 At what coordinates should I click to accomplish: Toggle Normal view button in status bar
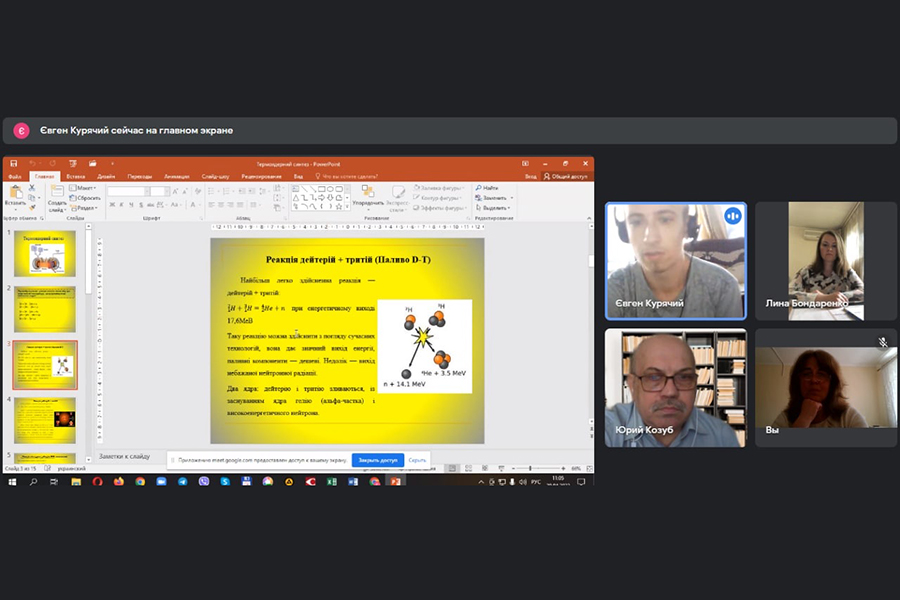452,469
